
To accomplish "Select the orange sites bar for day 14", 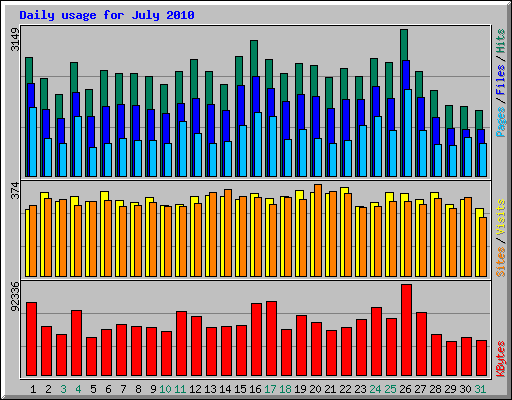I will pos(228,233).
